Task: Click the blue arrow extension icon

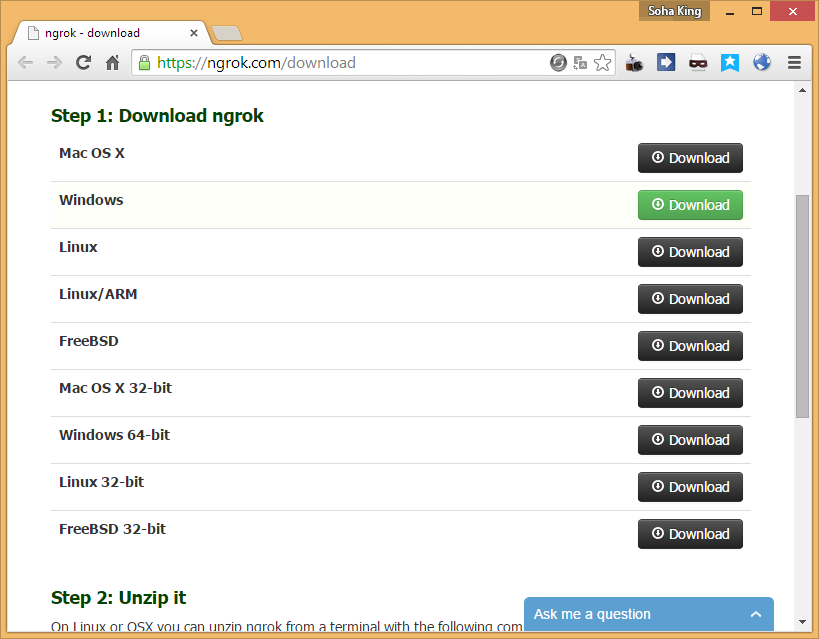Action: [x=666, y=62]
